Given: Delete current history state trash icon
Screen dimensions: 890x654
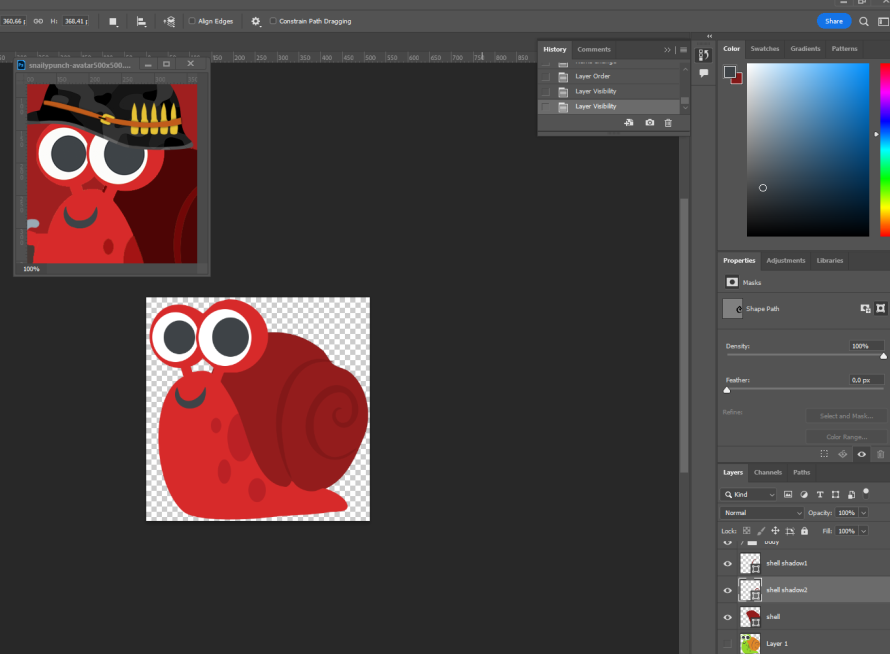Looking at the screenshot, I should tap(668, 123).
